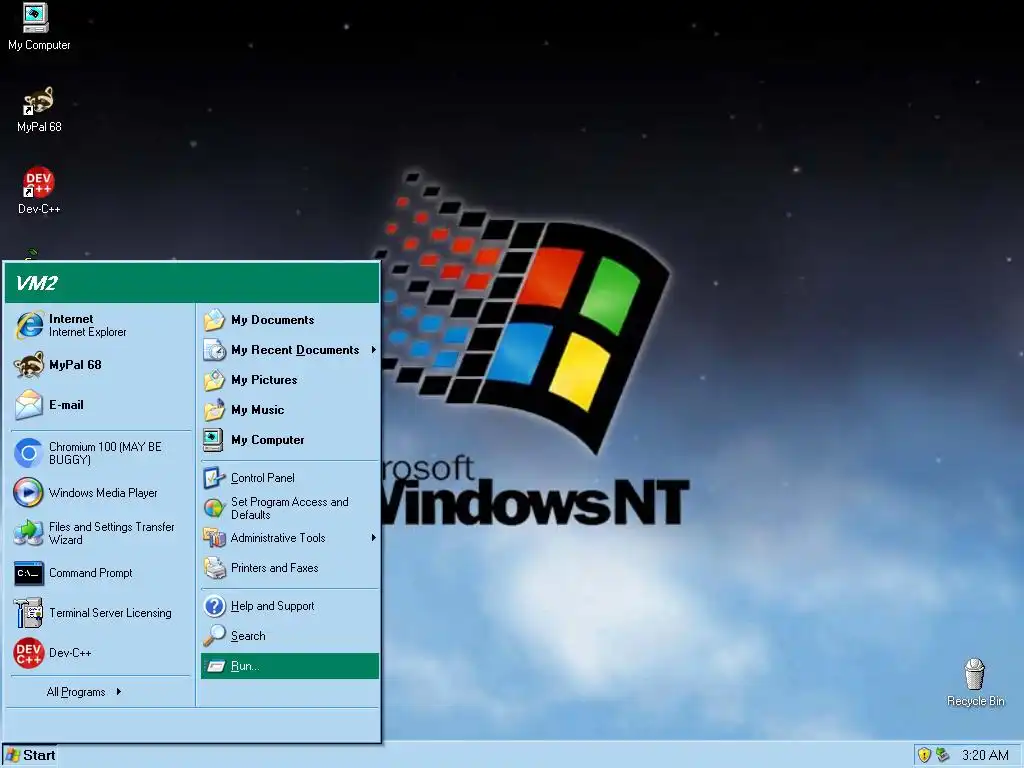The height and width of the screenshot is (768, 1024).
Task: Click the Search magnifier icon
Action: tap(214, 636)
